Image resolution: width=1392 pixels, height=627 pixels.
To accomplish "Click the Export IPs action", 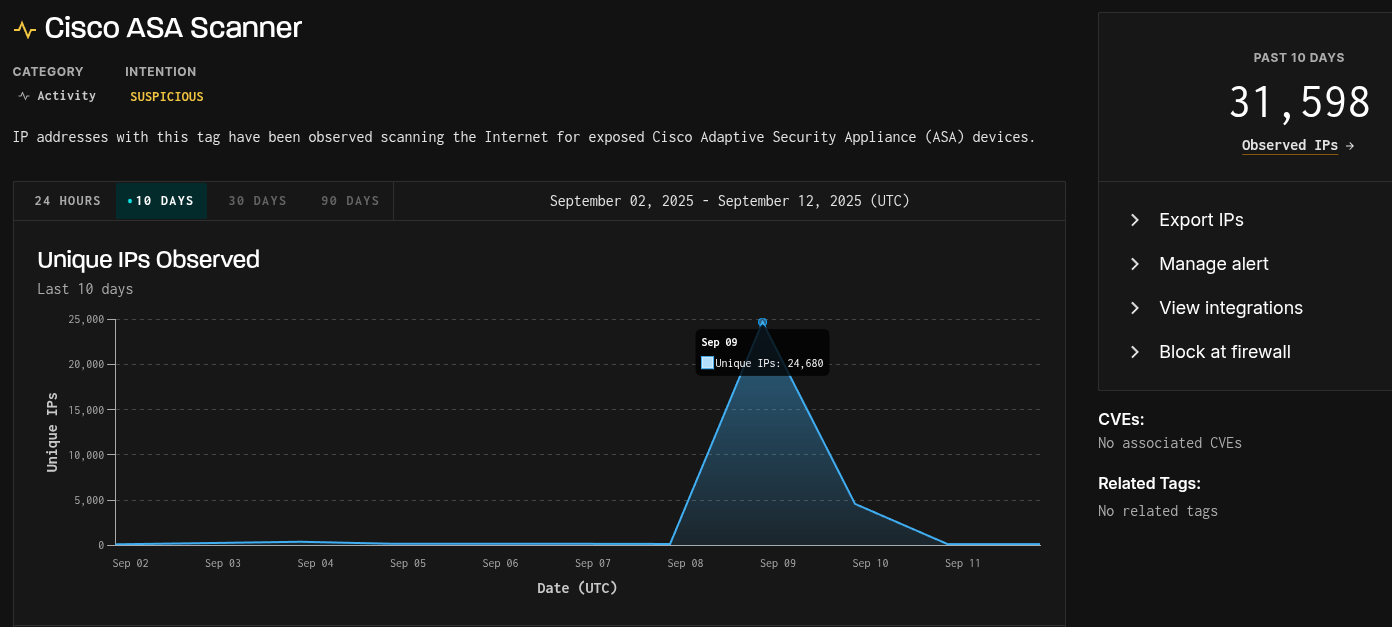I will click(1200, 219).
